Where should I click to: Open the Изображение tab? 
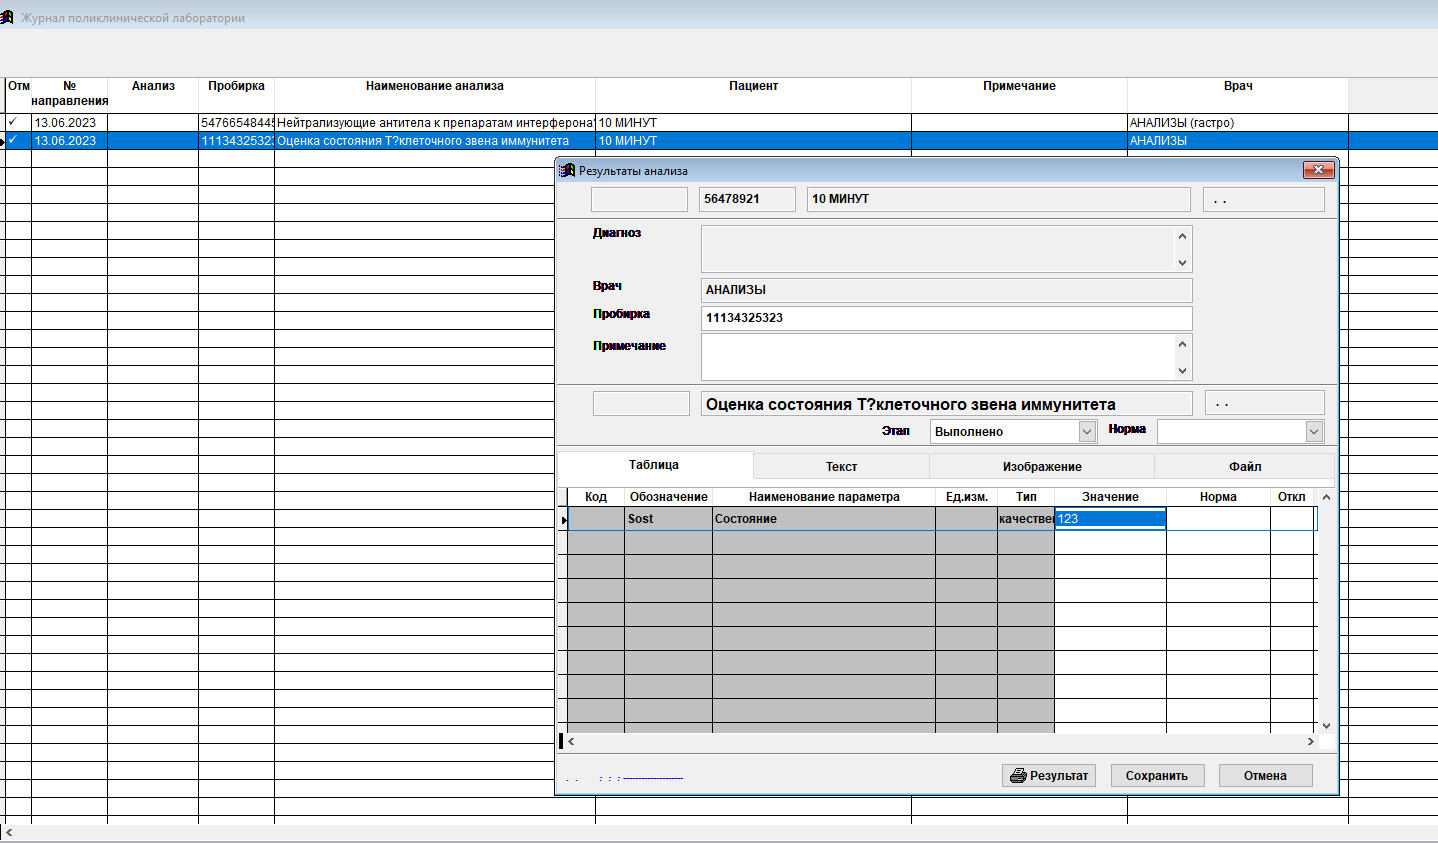click(x=1042, y=467)
